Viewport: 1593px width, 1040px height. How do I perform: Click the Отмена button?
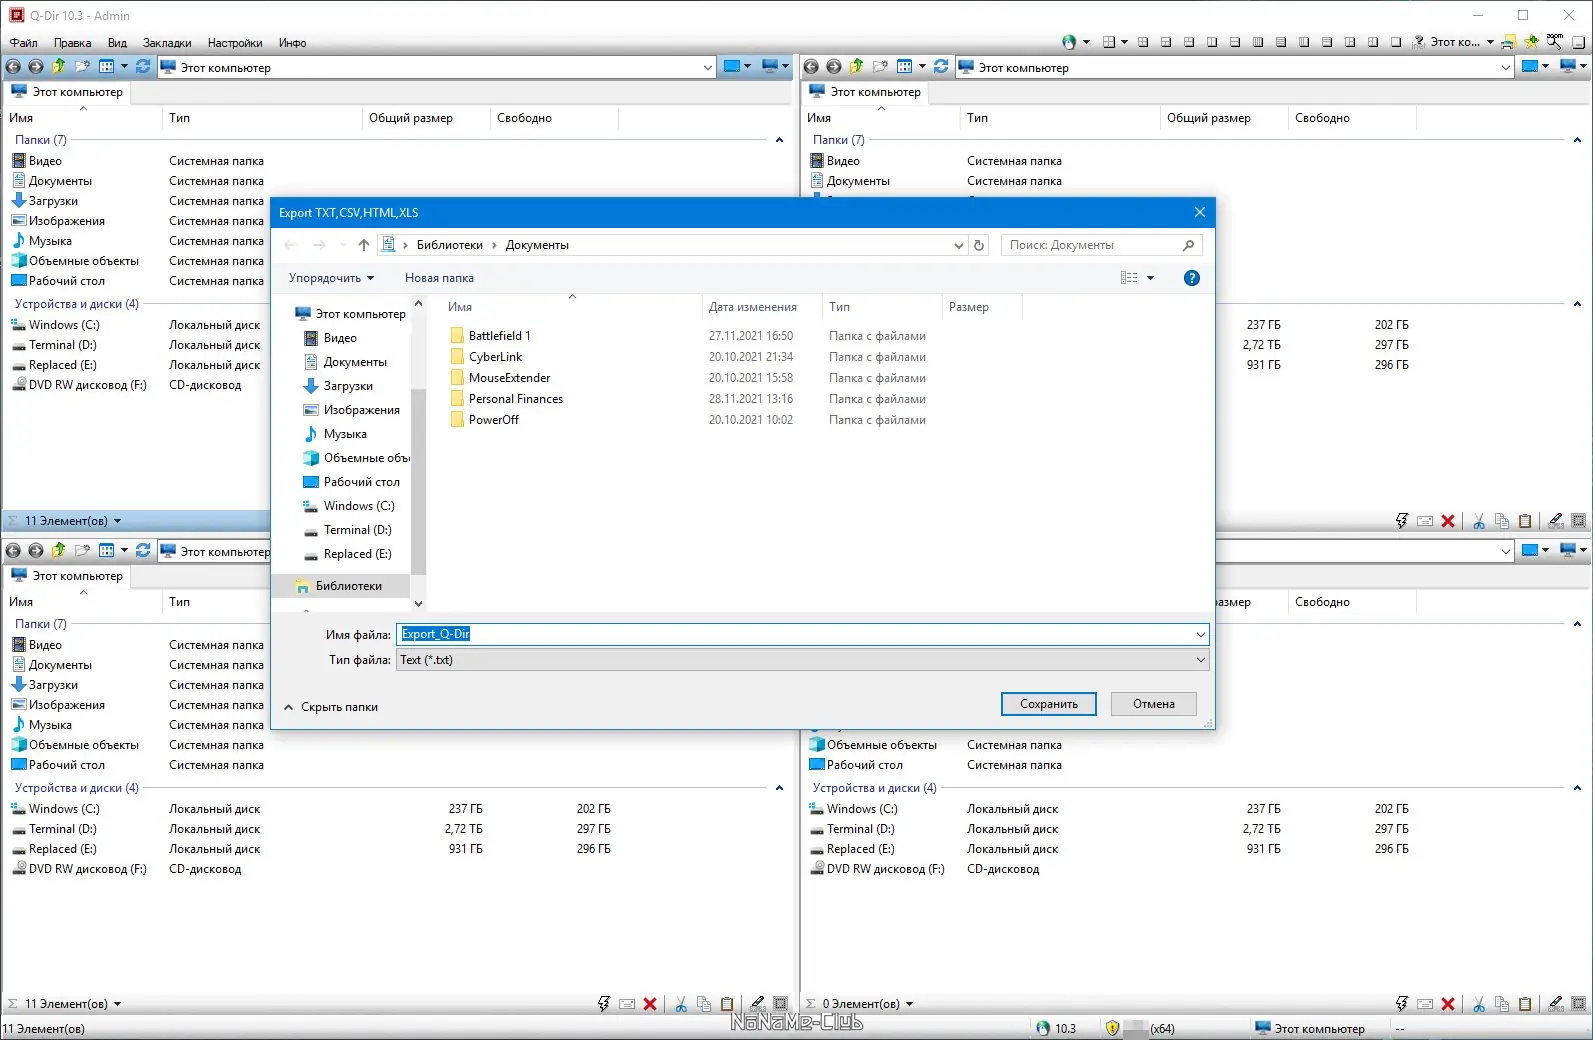(x=1154, y=704)
